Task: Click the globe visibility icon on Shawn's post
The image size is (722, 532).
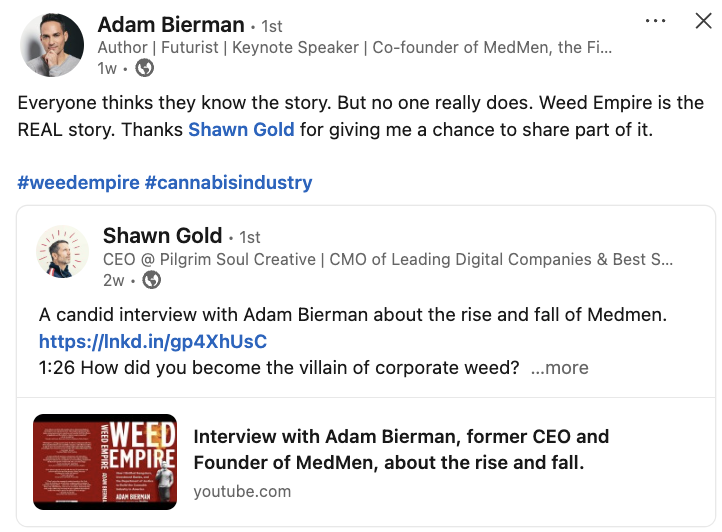Action: 152,280
